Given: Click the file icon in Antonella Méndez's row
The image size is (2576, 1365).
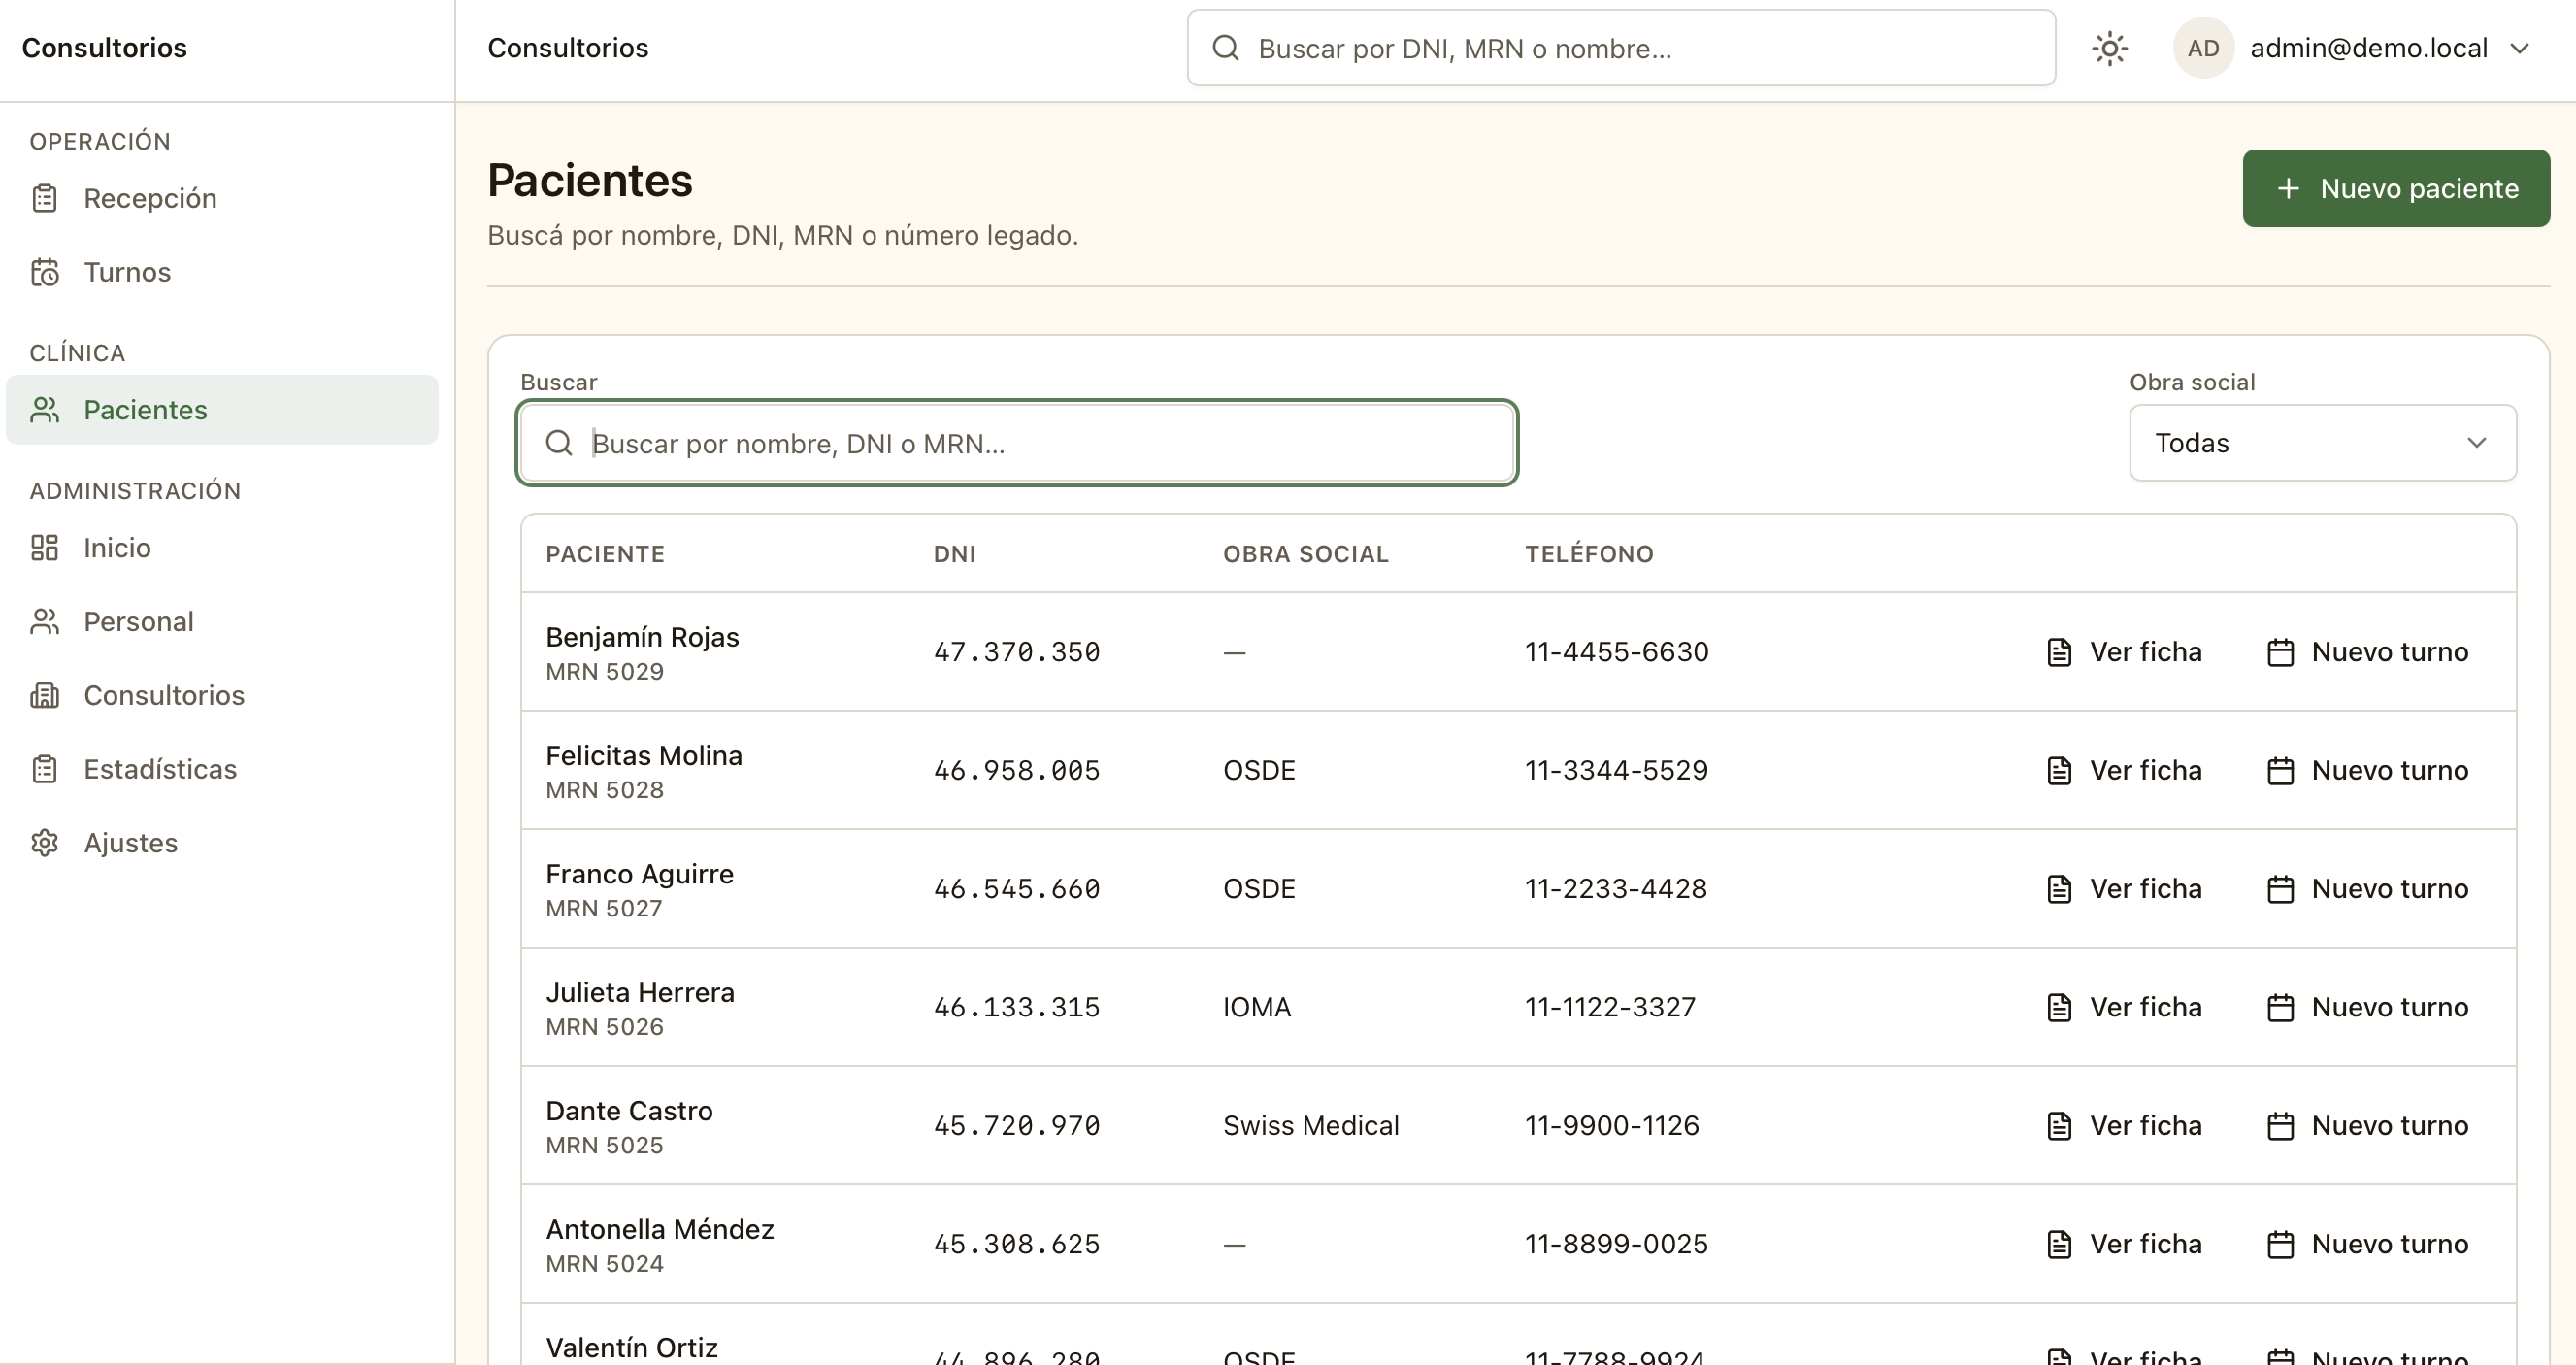Looking at the screenshot, I should click(x=2059, y=1244).
